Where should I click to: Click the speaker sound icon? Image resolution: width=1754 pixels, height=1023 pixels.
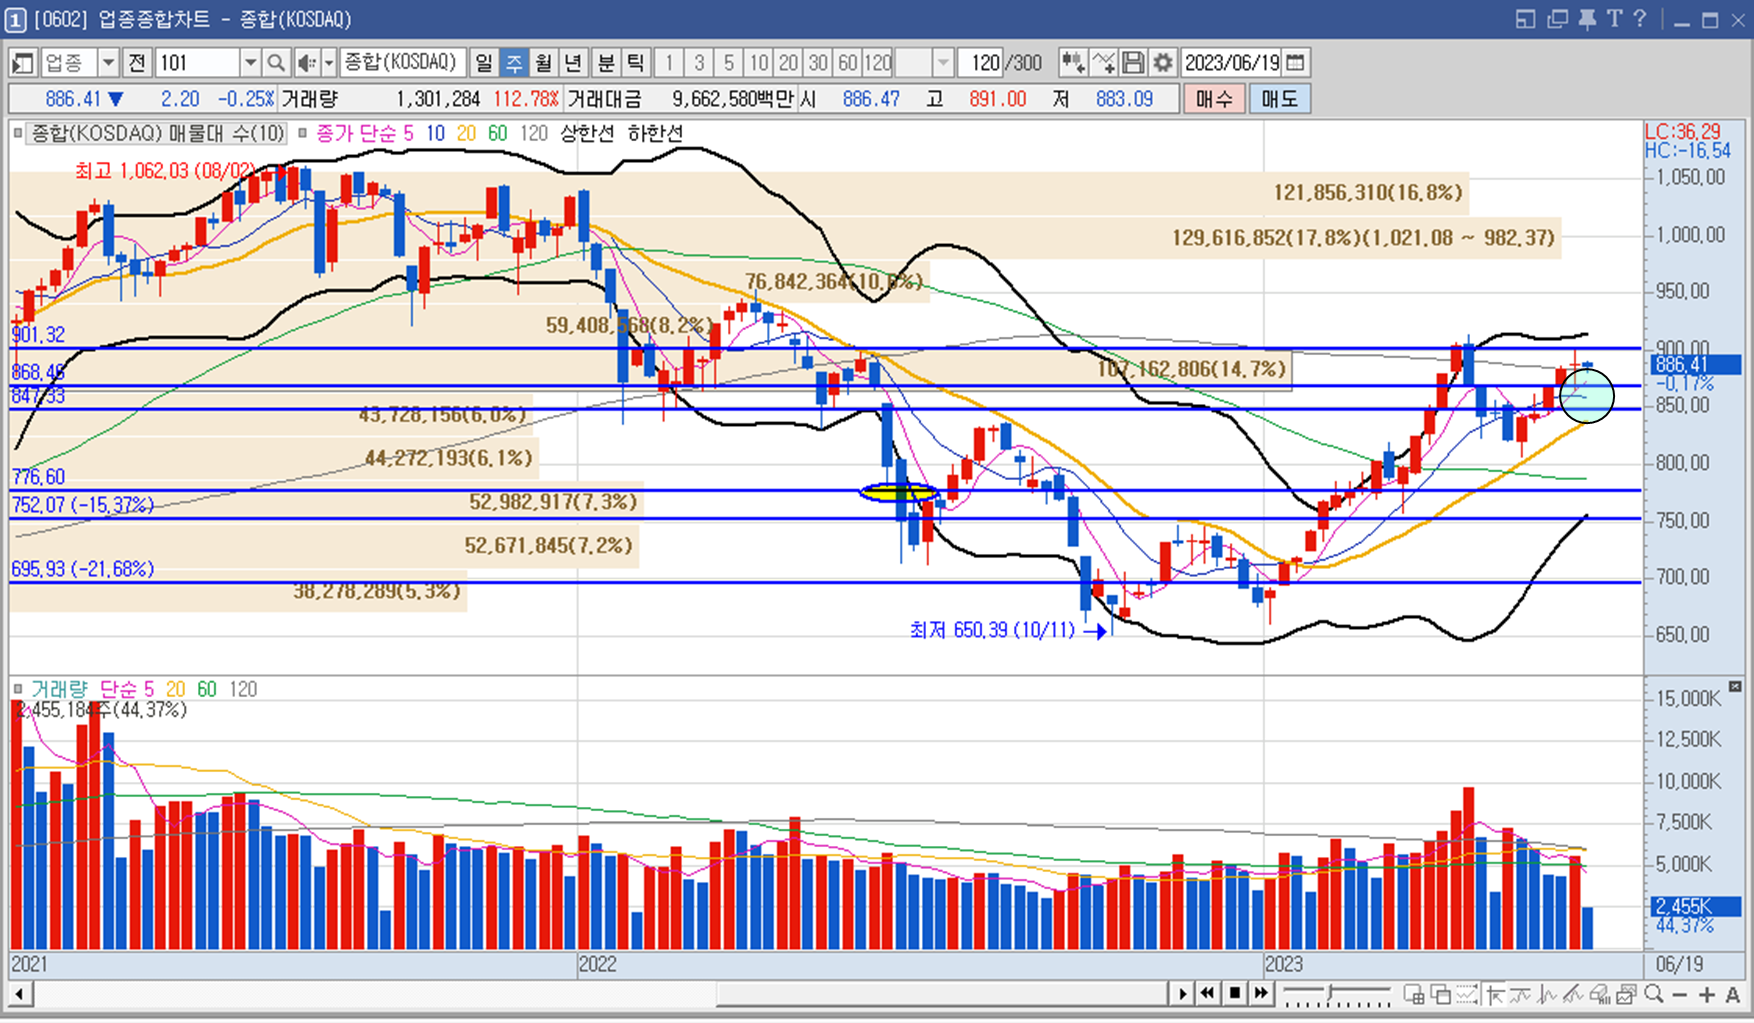tap(306, 63)
